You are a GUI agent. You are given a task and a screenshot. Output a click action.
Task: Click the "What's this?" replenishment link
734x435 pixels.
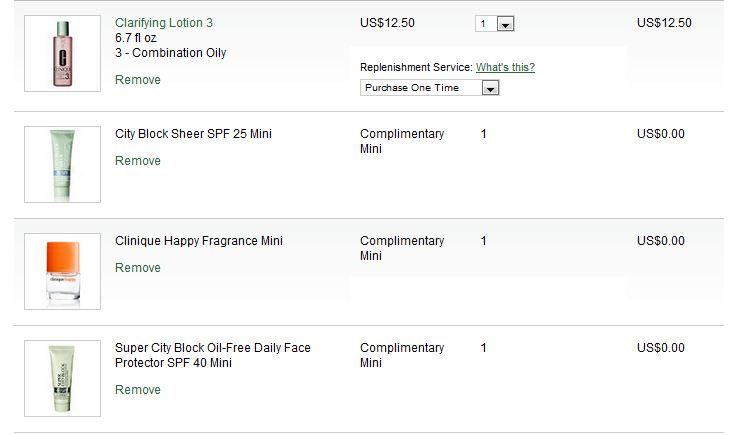(505, 67)
